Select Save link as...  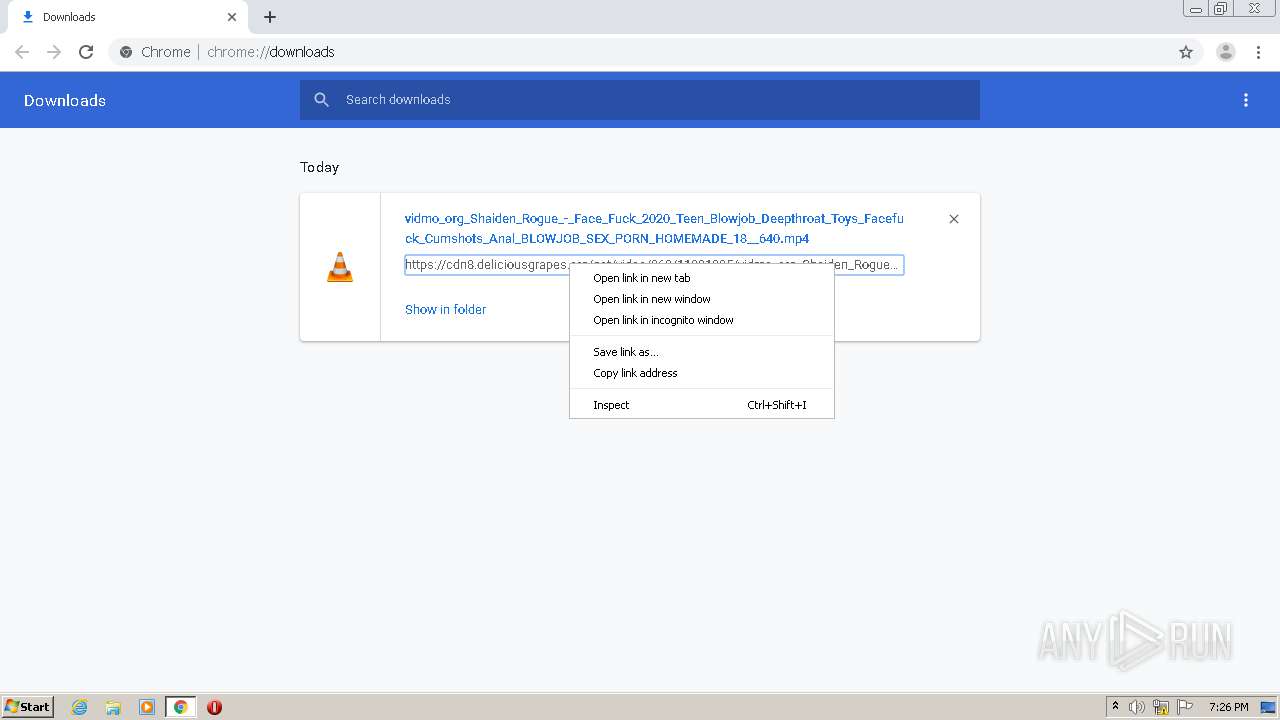pyautogui.click(x=701, y=352)
